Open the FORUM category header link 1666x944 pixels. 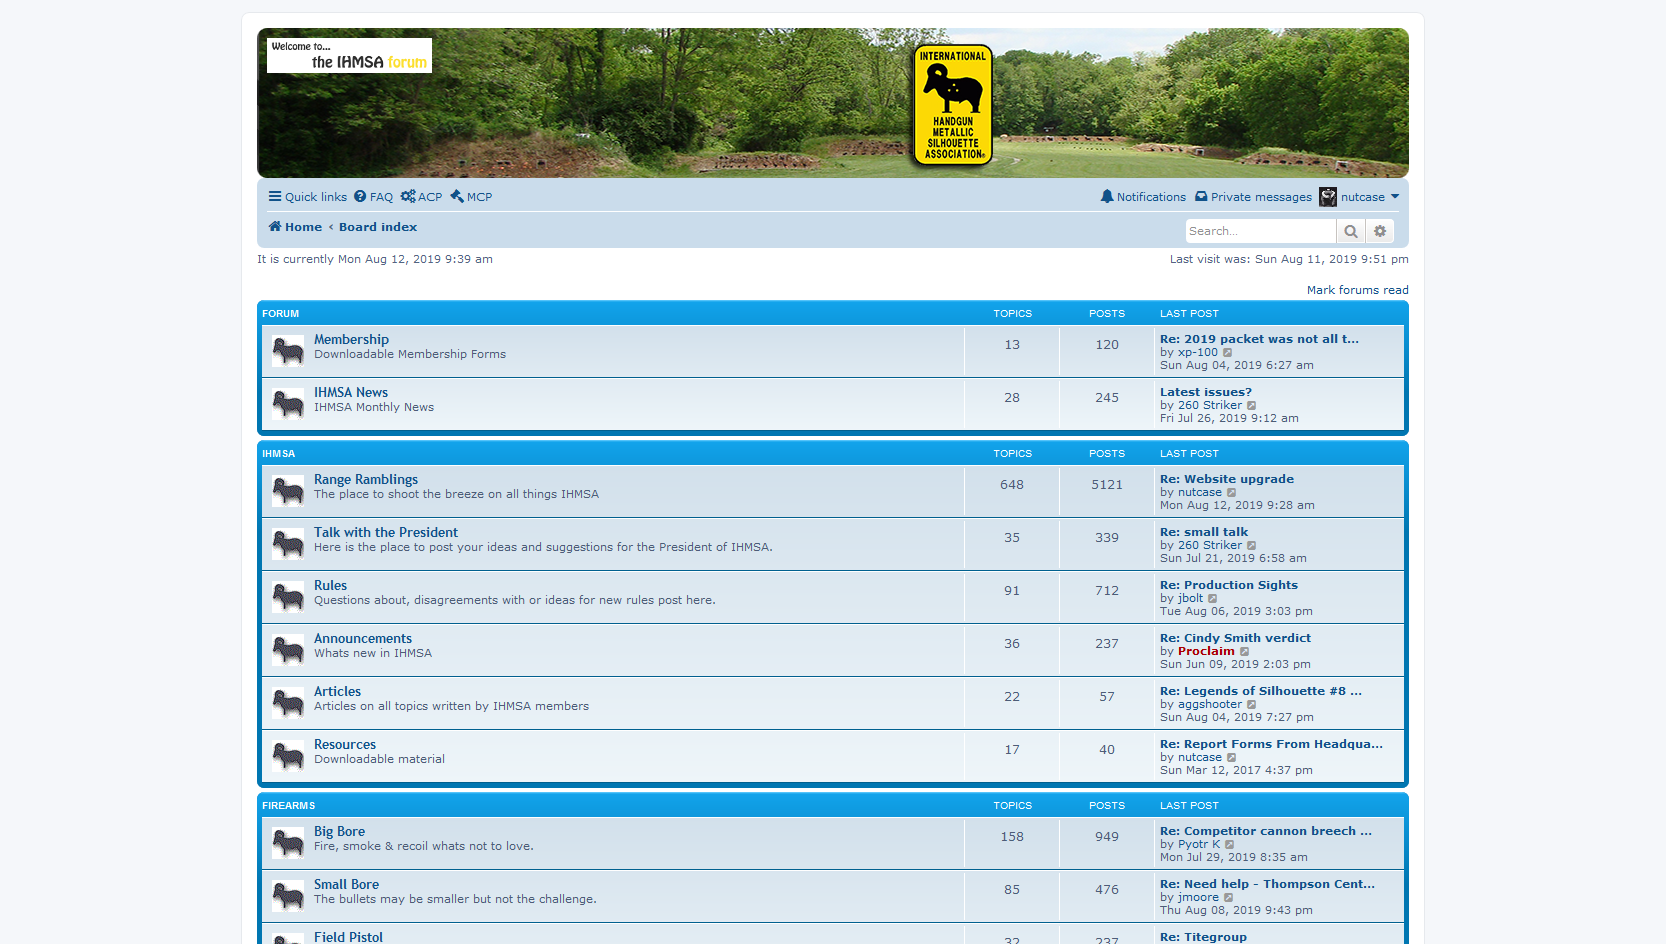tap(281, 314)
